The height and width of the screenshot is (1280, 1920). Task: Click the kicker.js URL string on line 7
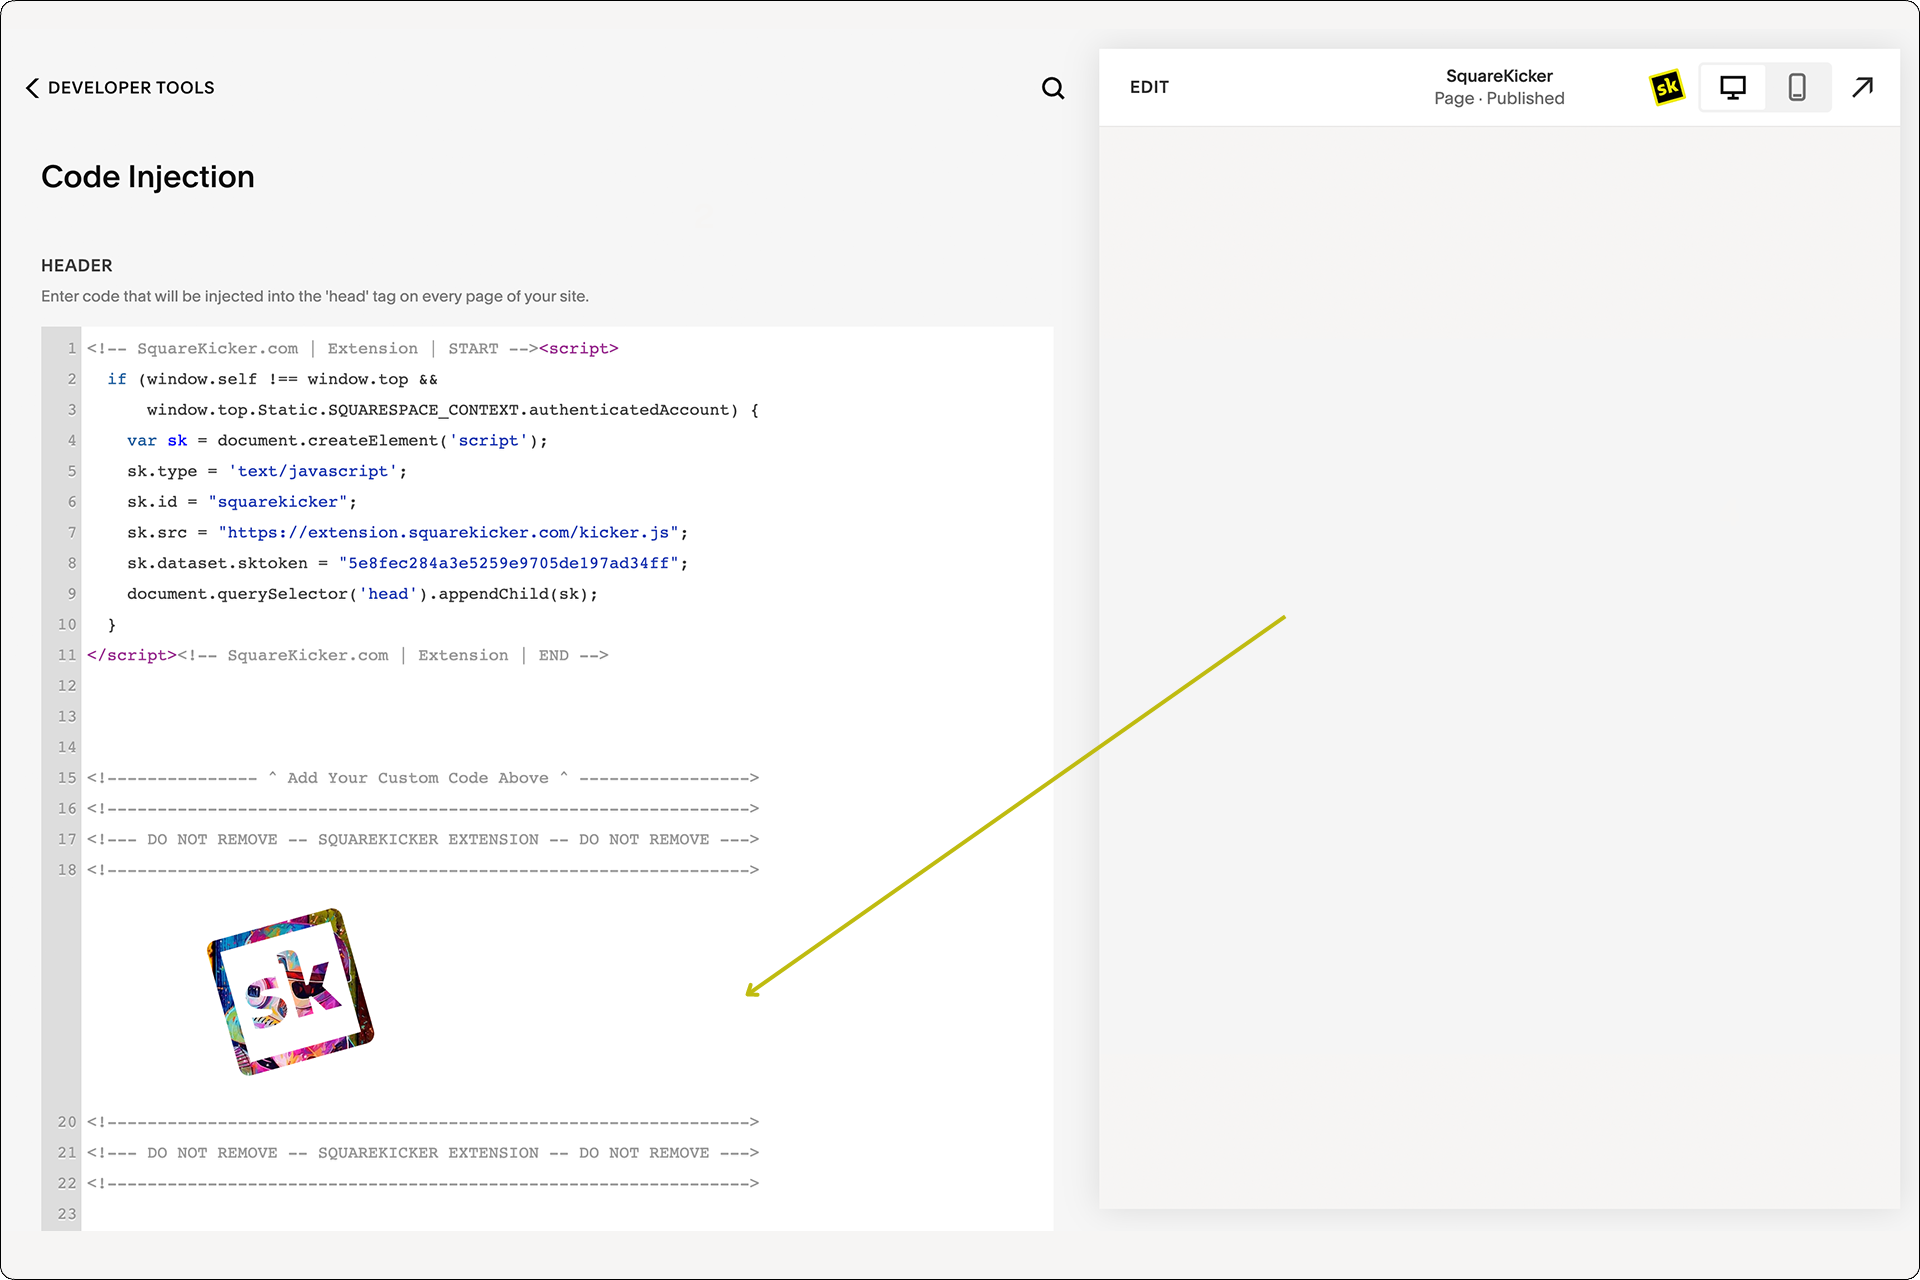448,533
